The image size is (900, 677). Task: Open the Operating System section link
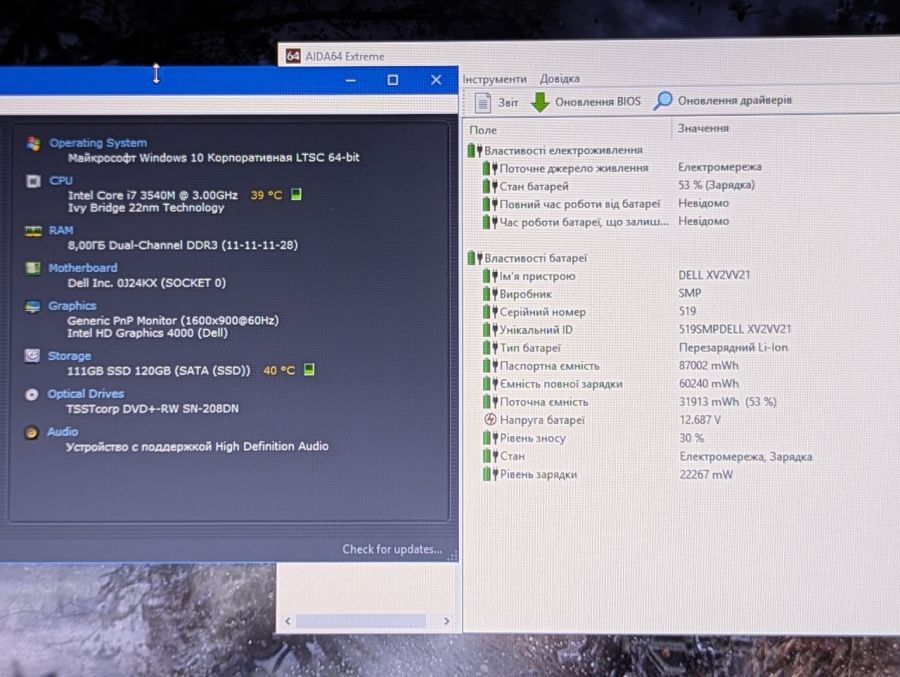(x=98, y=143)
